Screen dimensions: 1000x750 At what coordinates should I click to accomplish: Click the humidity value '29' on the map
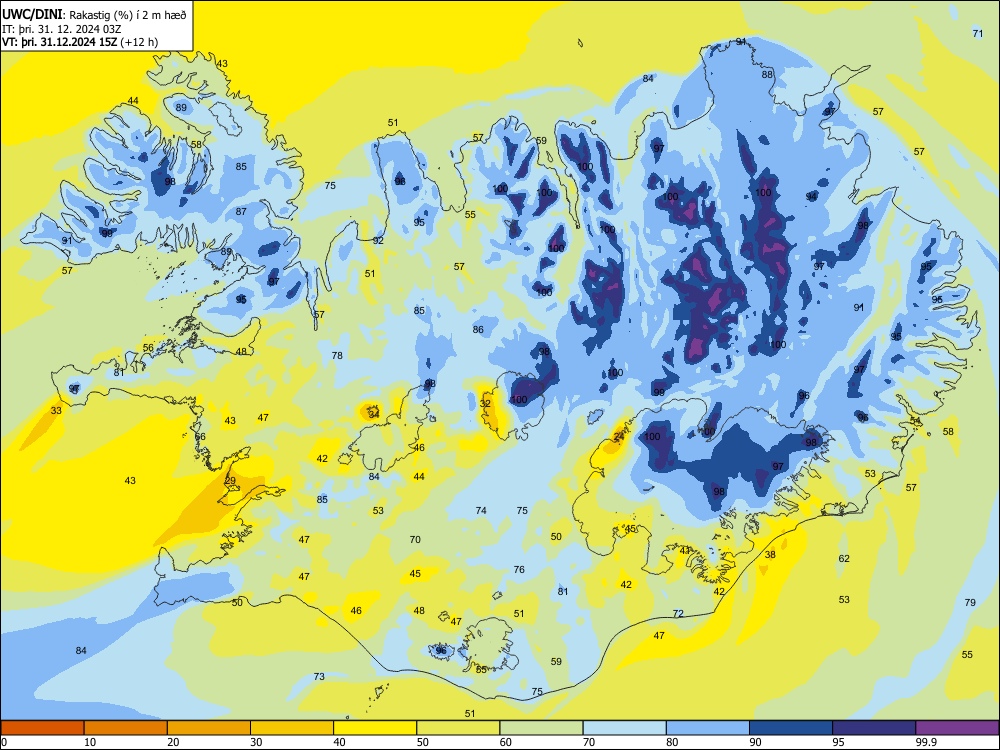[x=230, y=481]
